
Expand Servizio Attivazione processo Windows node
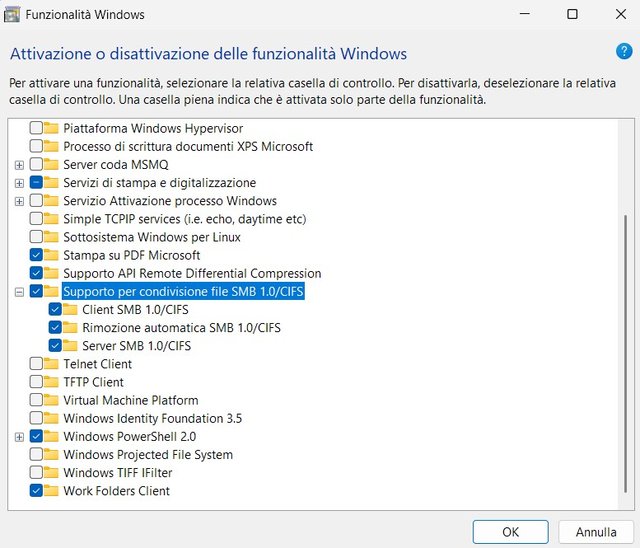[19, 202]
